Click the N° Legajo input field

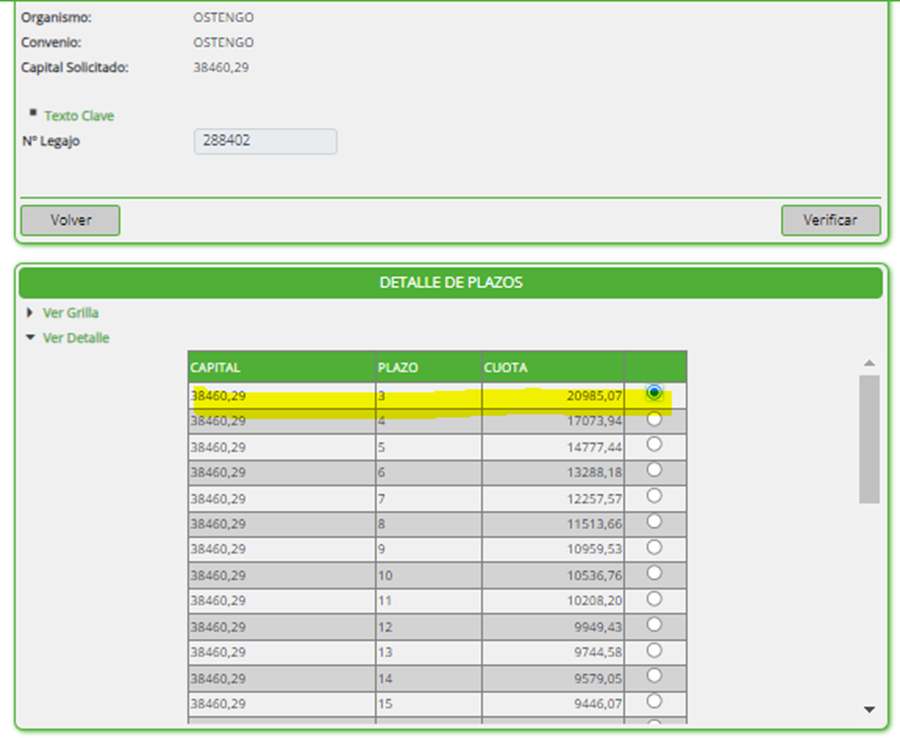(265, 141)
